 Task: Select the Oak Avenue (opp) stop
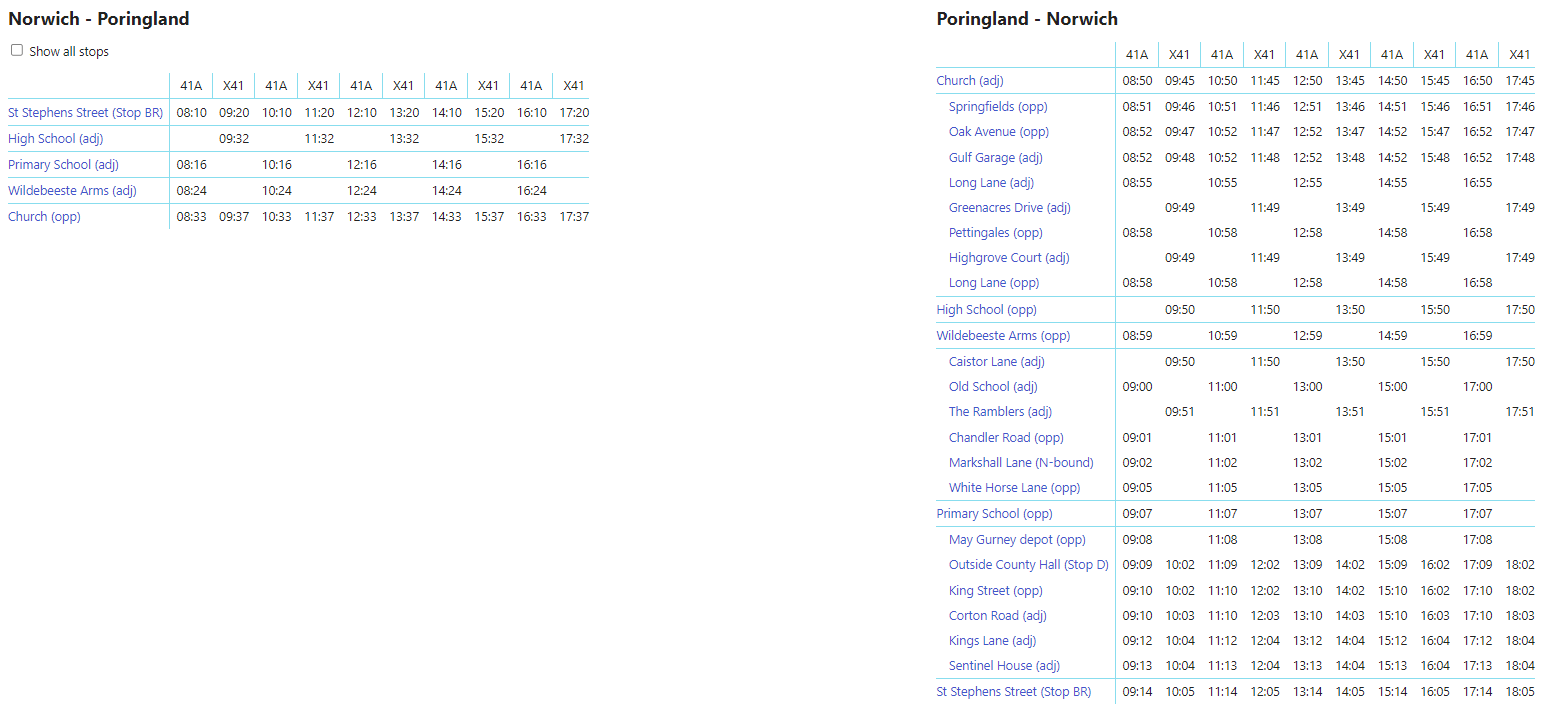coord(998,132)
